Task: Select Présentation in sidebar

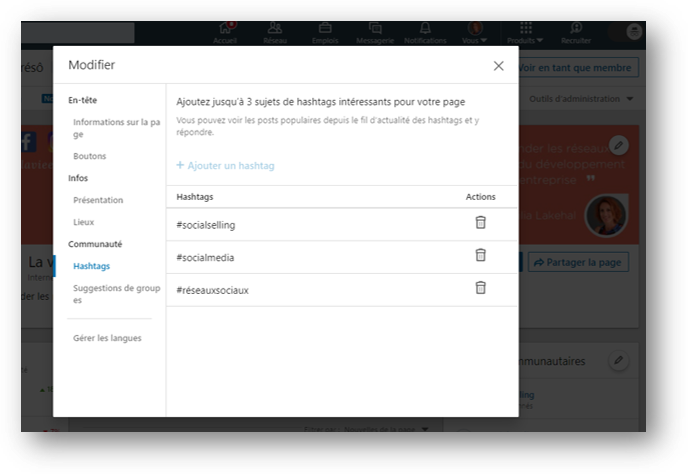Action: click(x=98, y=200)
